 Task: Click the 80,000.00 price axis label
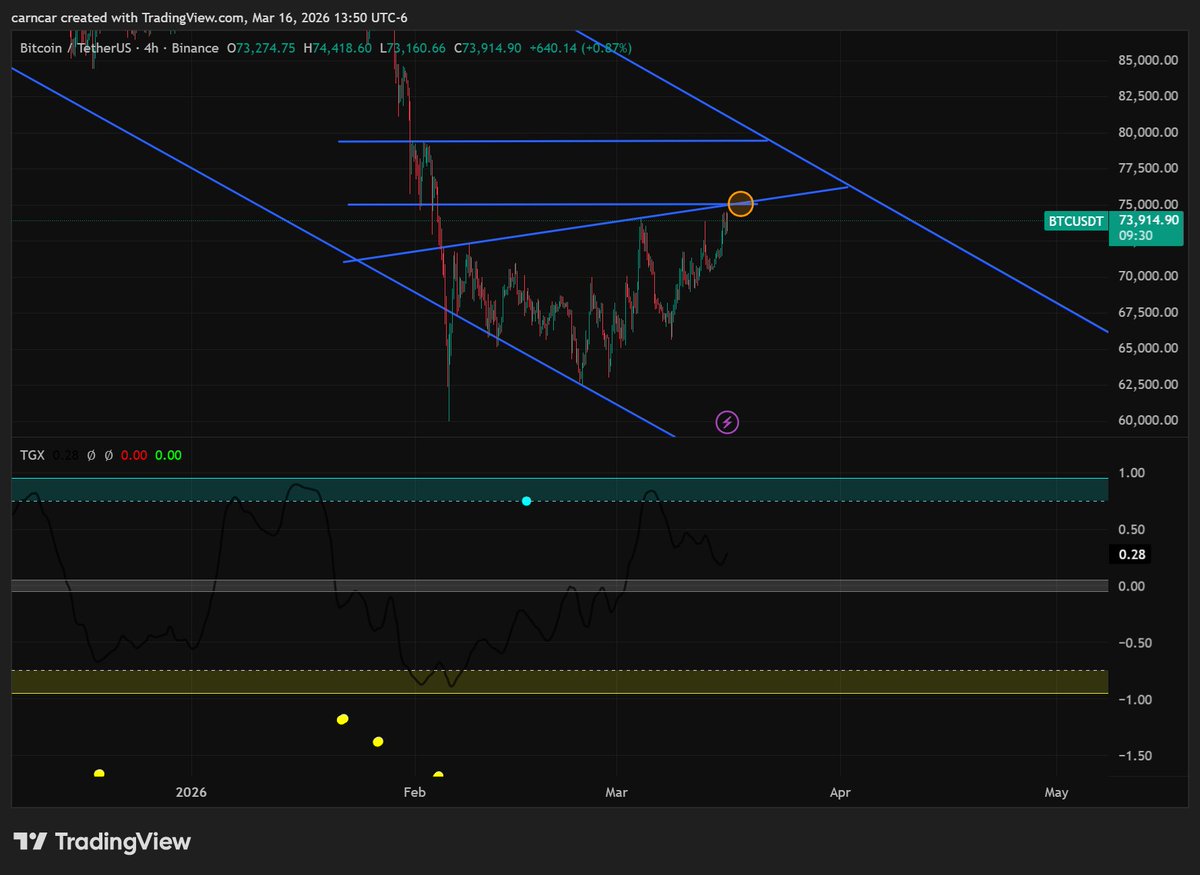click(1149, 132)
